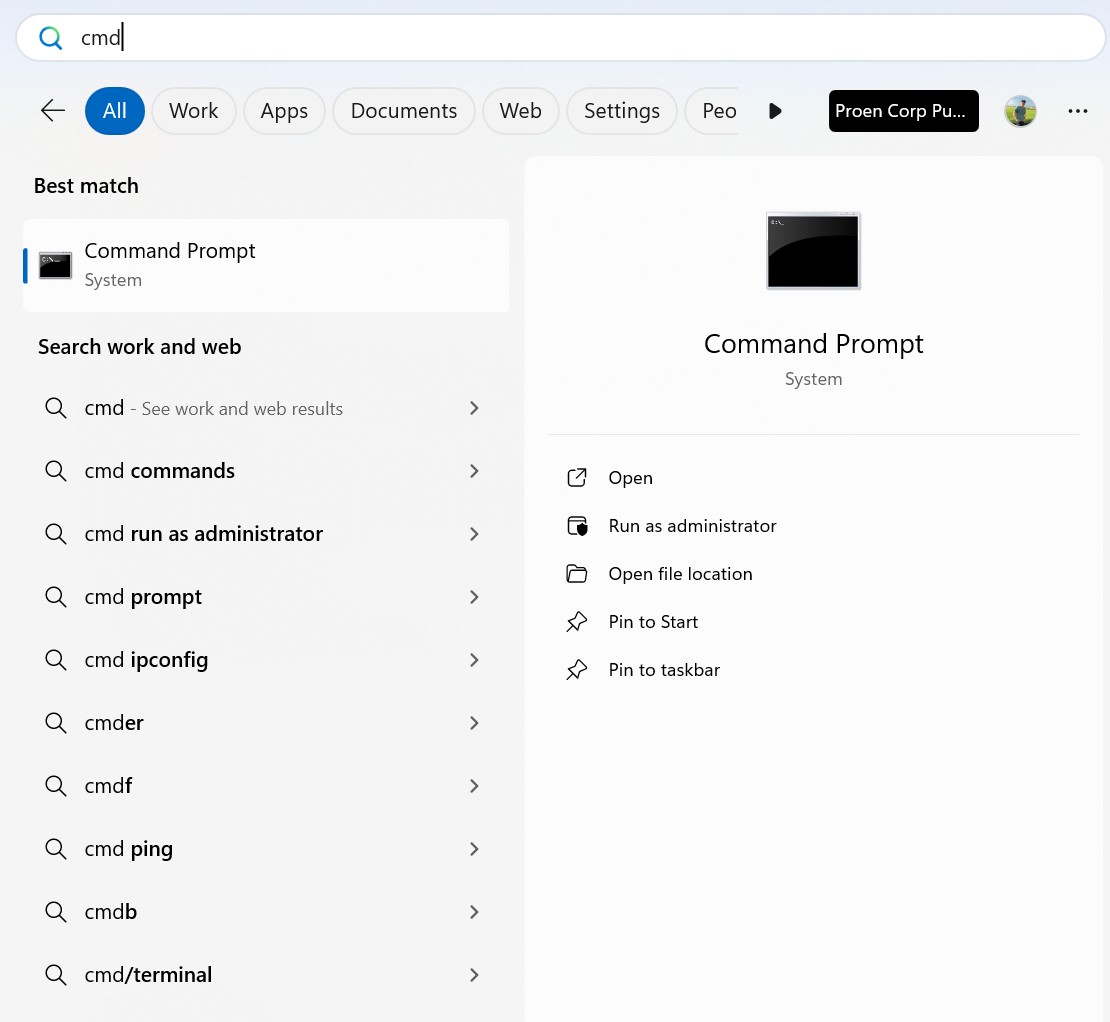Click the chevron to show hidden filter tabs
The height and width of the screenshot is (1022, 1110).
[775, 111]
